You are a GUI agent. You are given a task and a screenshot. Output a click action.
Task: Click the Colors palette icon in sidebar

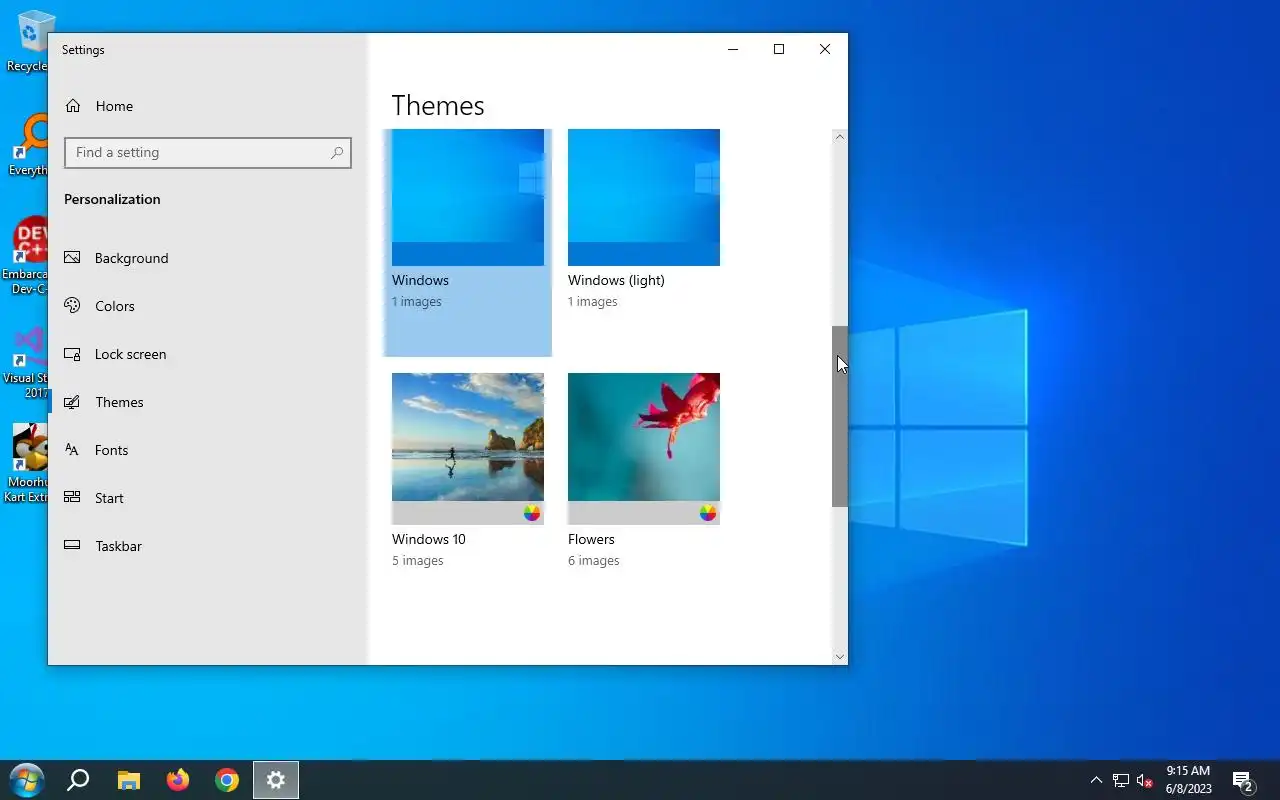click(72, 306)
